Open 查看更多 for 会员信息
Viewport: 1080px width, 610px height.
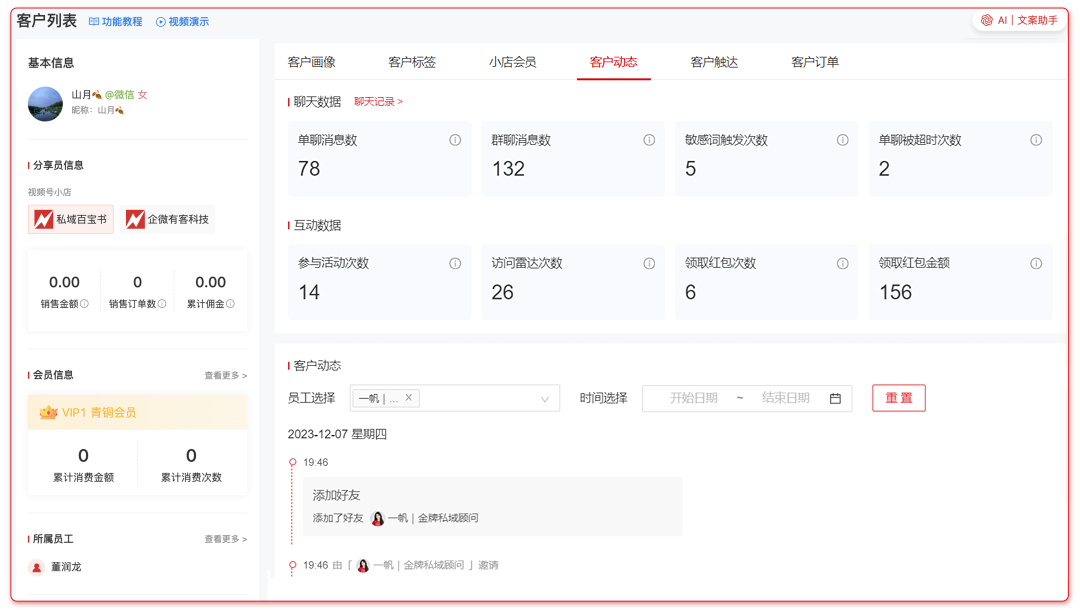pos(225,376)
